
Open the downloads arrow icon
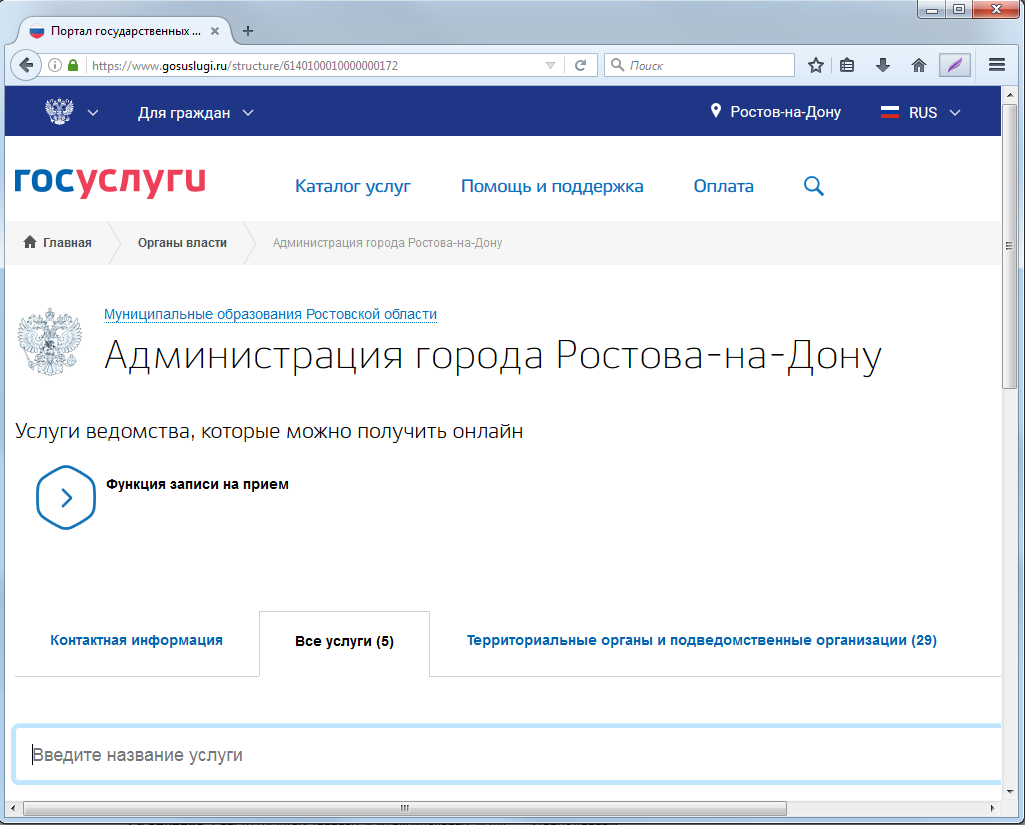pyautogui.click(x=883, y=65)
